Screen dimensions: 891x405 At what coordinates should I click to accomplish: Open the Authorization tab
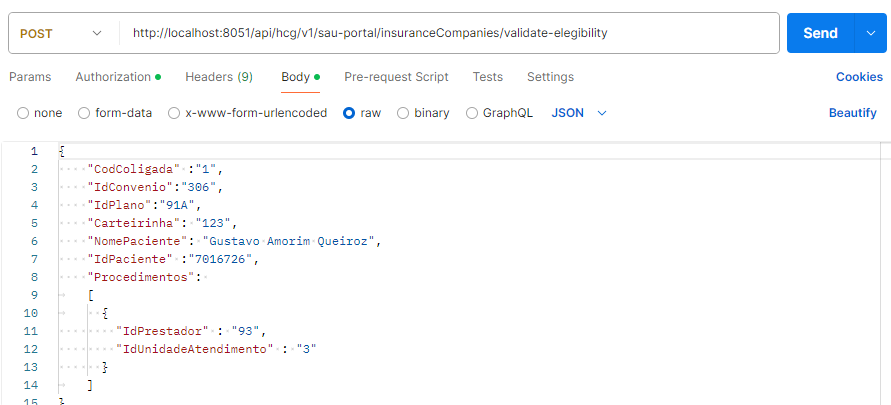point(113,77)
